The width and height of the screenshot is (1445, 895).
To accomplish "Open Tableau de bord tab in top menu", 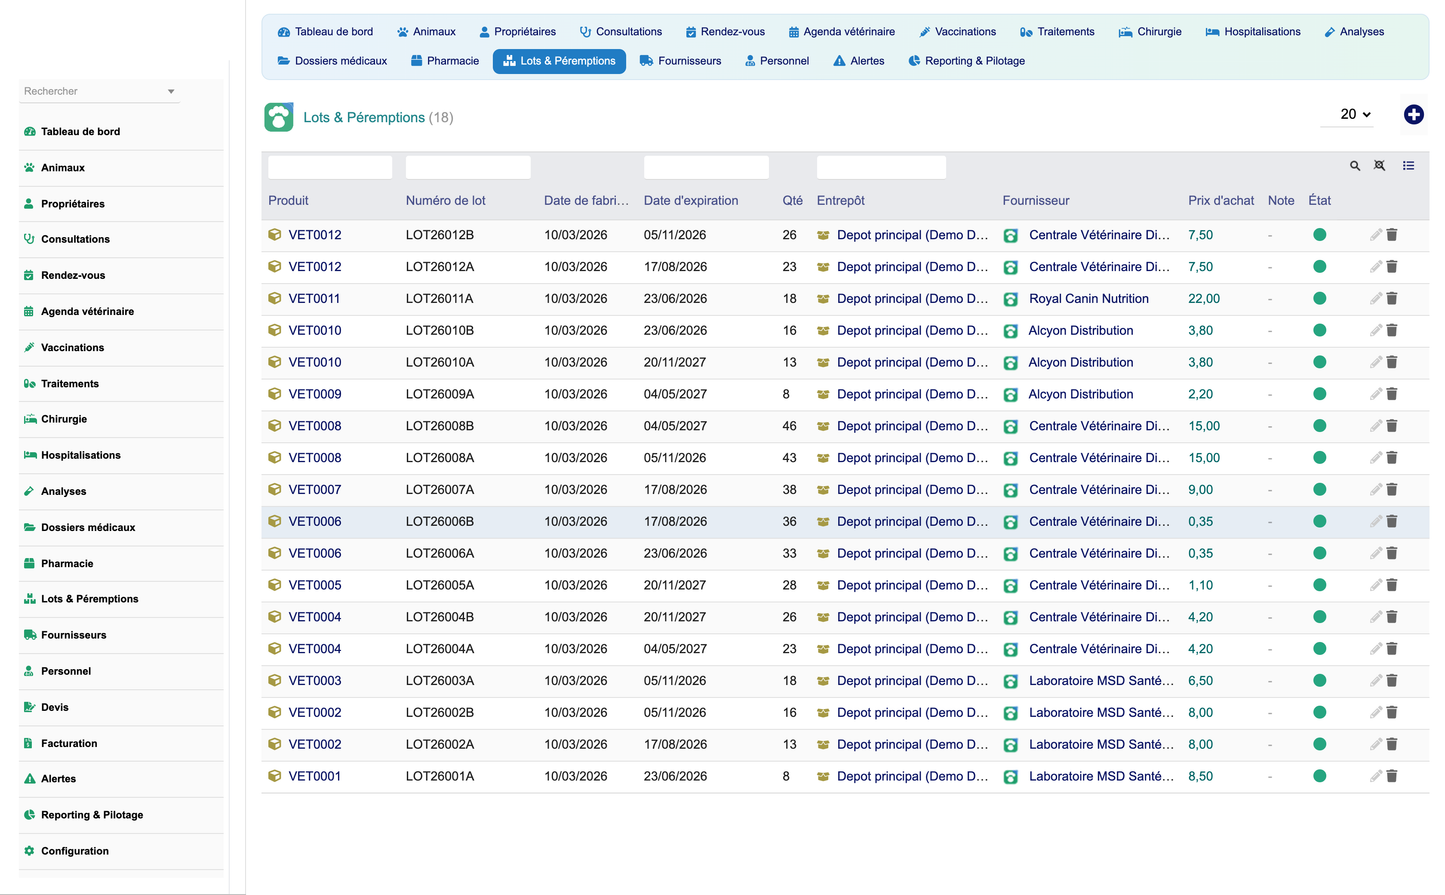I will (325, 32).
